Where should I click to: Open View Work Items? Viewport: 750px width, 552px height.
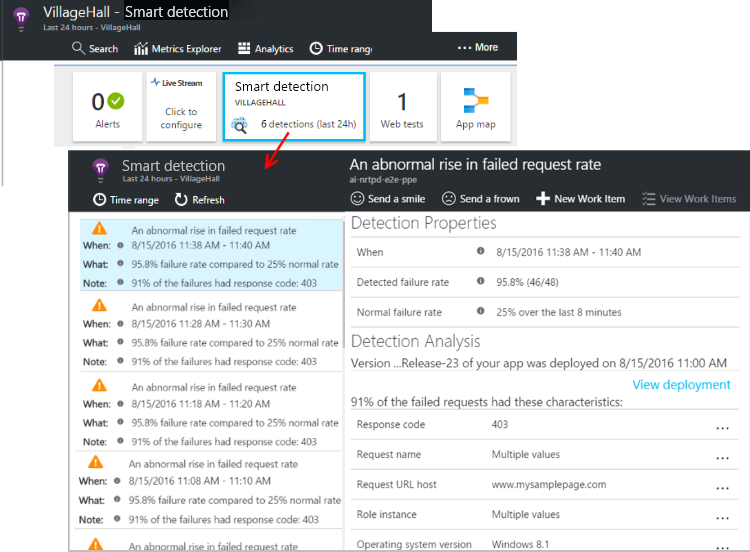[x=689, y=199]
